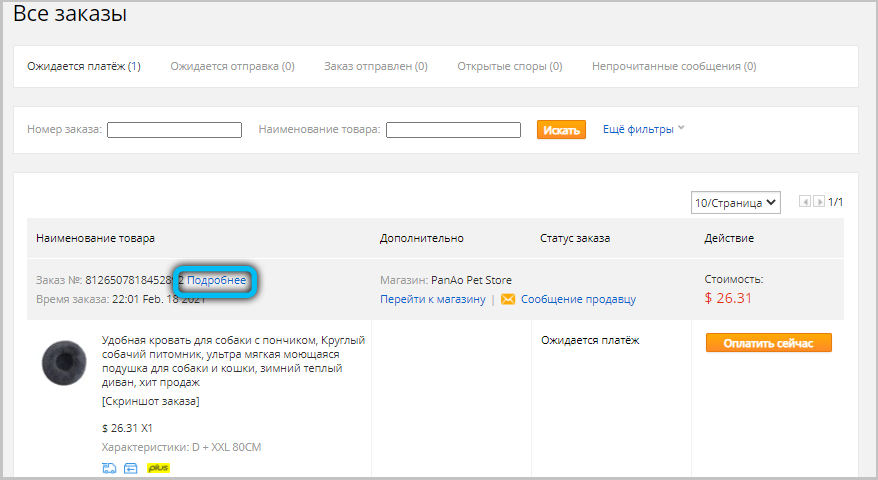The height and width of the screenshot is (480, 878).
Task: Focus the Номер заказа input field
Action: [174, 130]
